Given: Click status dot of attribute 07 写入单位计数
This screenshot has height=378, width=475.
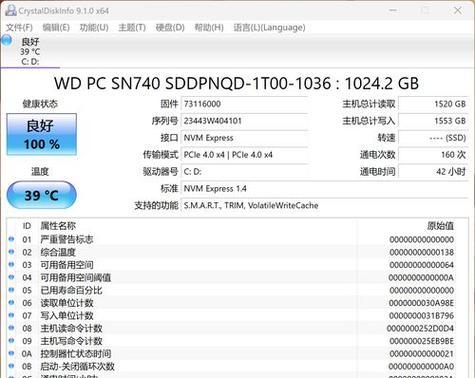Looking at the screenshot, I should point(11,315).
